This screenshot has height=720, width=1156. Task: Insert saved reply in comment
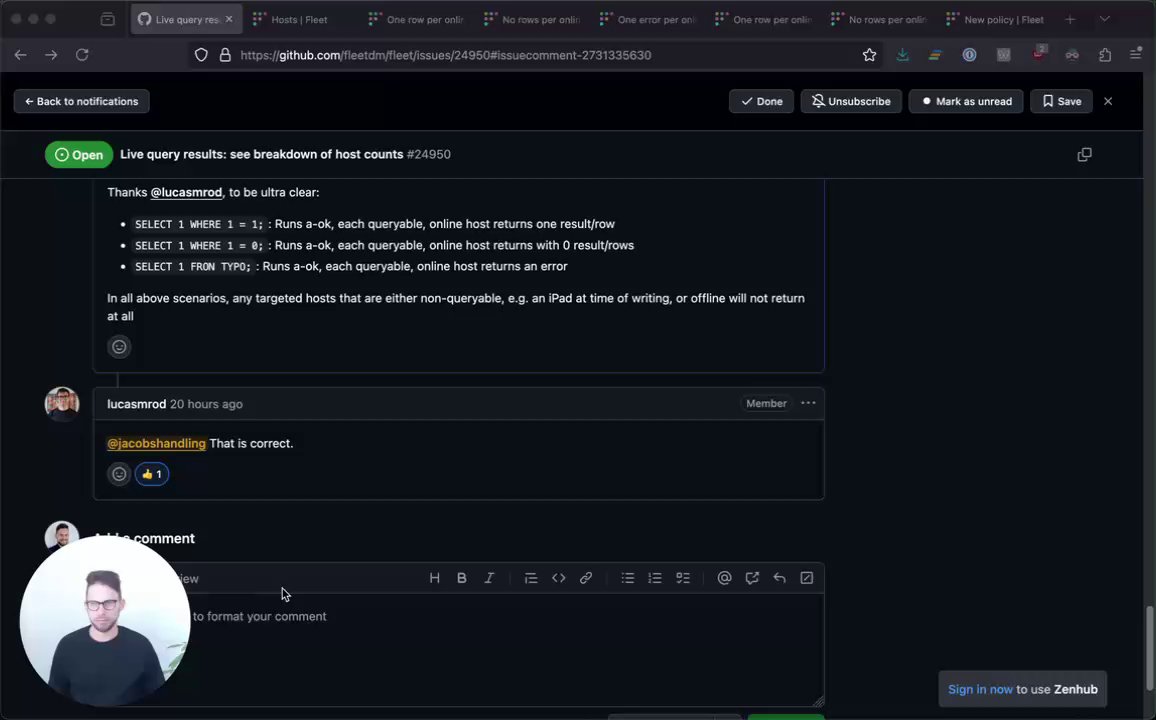click(x=779, y=579)
